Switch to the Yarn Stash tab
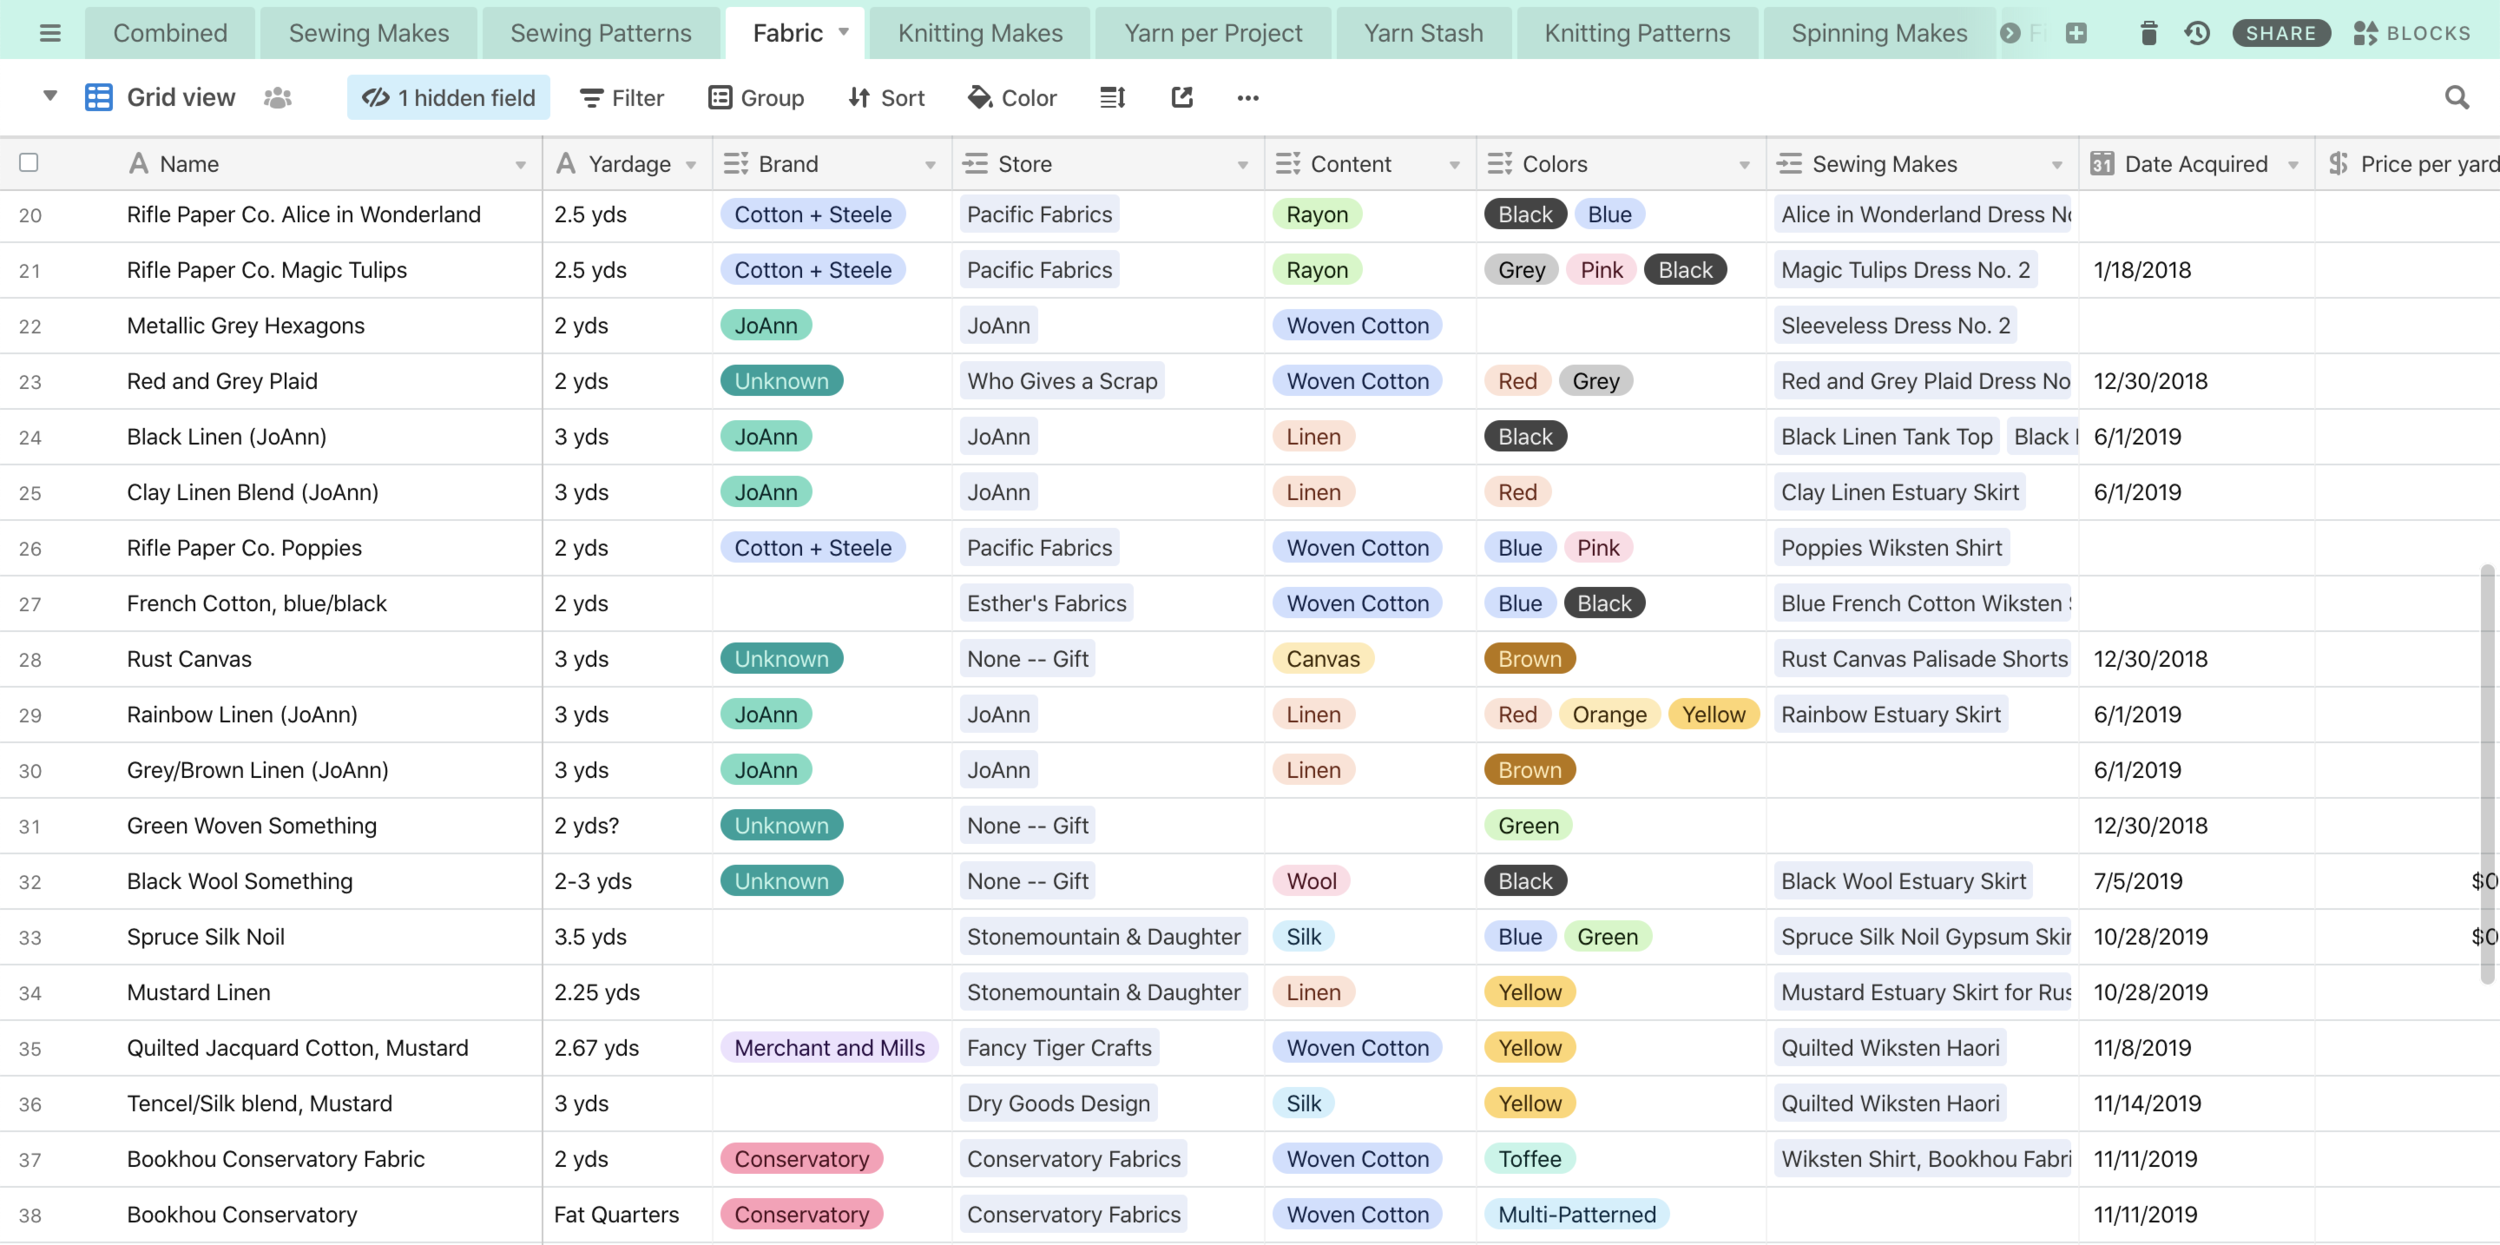This screenshot has height=1245, width=2500. [x=1422, y=33]
